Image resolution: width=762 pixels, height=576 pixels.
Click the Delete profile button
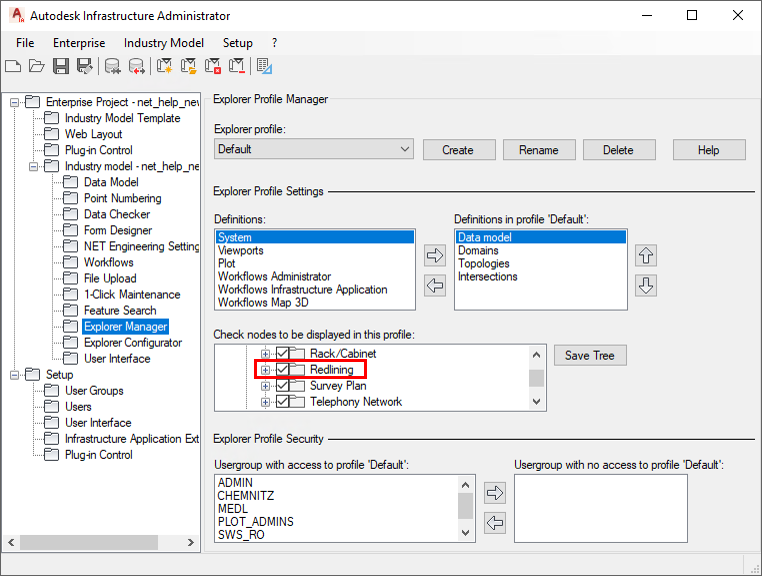(619, 150)
